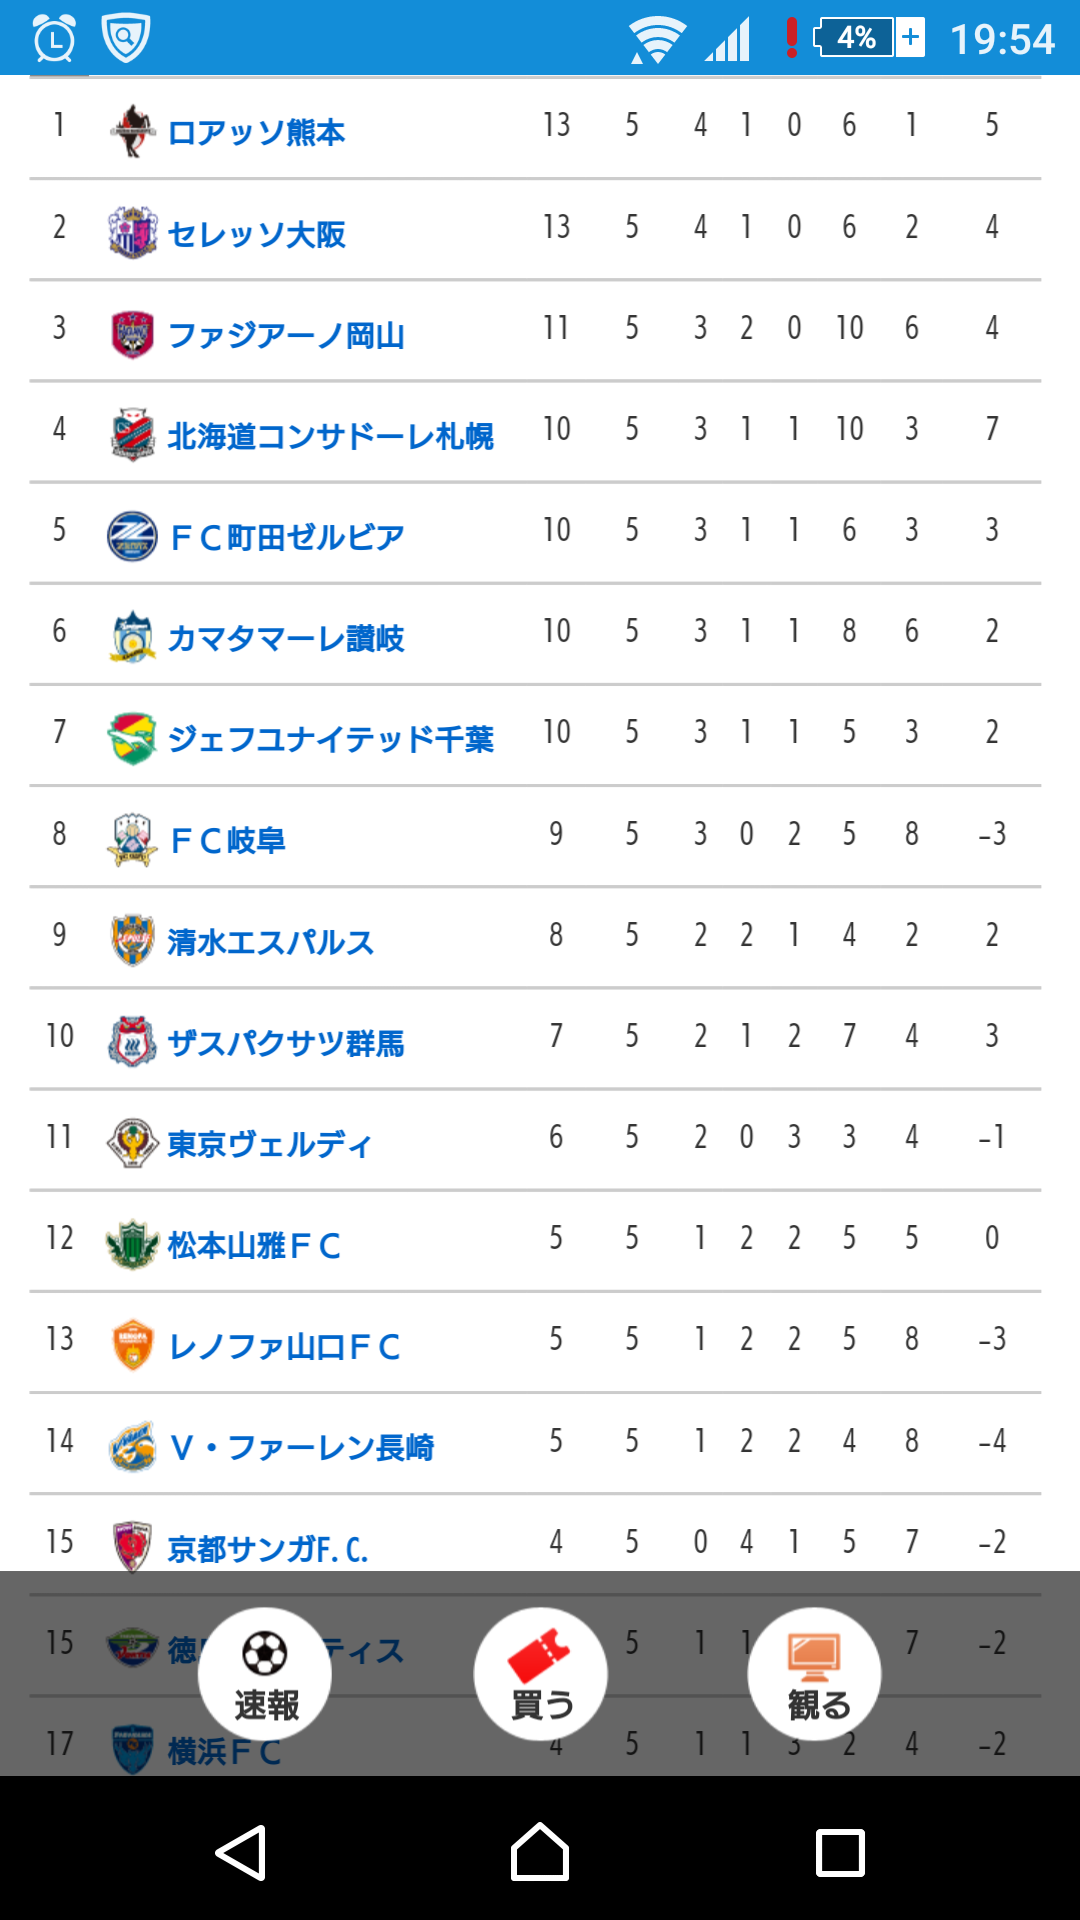This screenshot has height=1920, width=1080.
Task: Open the 松本山雅FC team page
Action: point(254,1245)
